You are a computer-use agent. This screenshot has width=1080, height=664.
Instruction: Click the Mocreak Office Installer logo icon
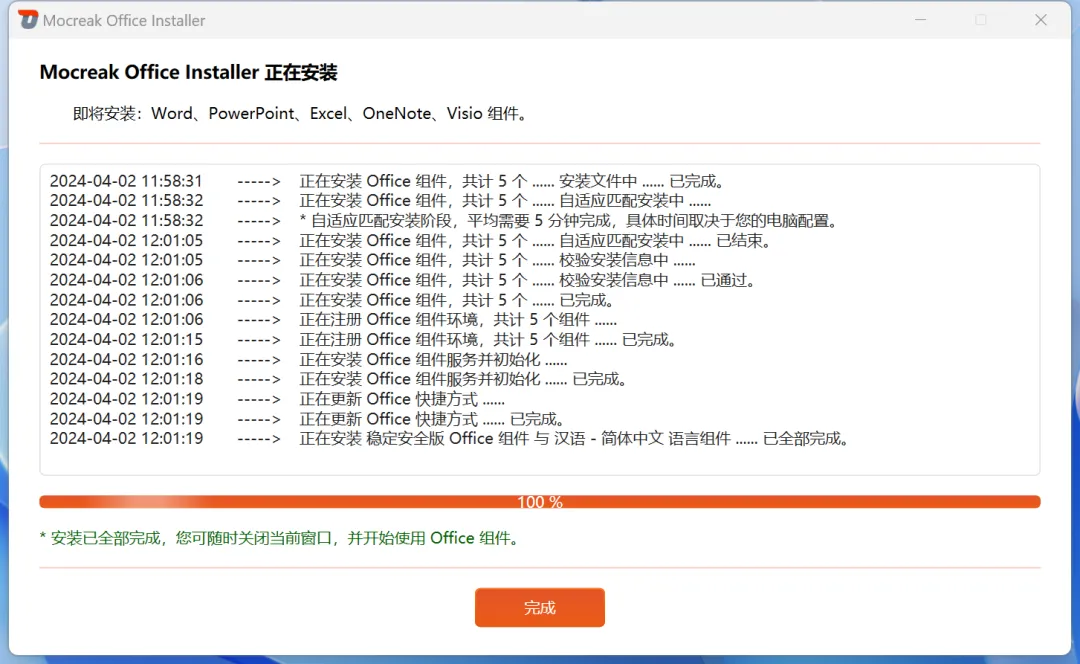(x=28, y=20)
